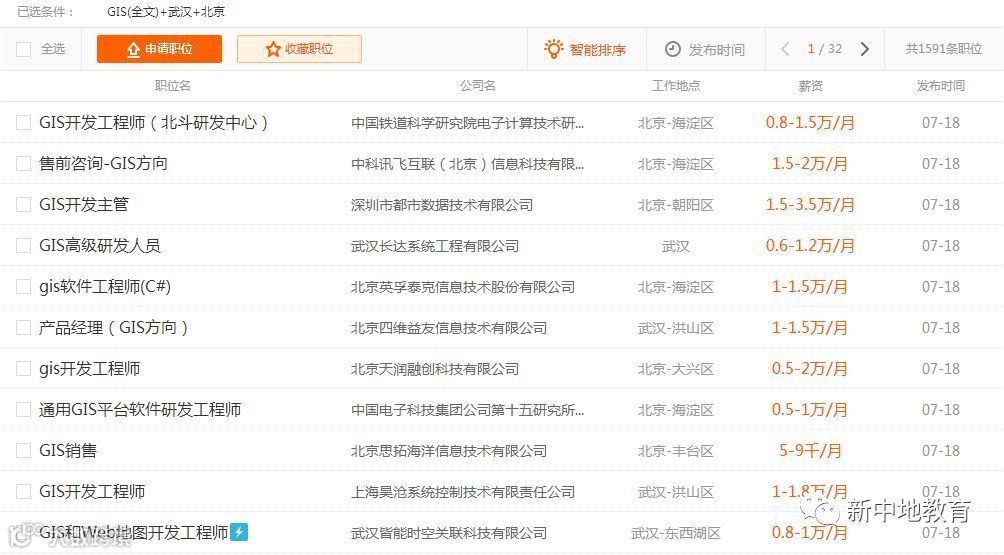Check the box for 售前咨询-GIS方向

tap(24, 163)
